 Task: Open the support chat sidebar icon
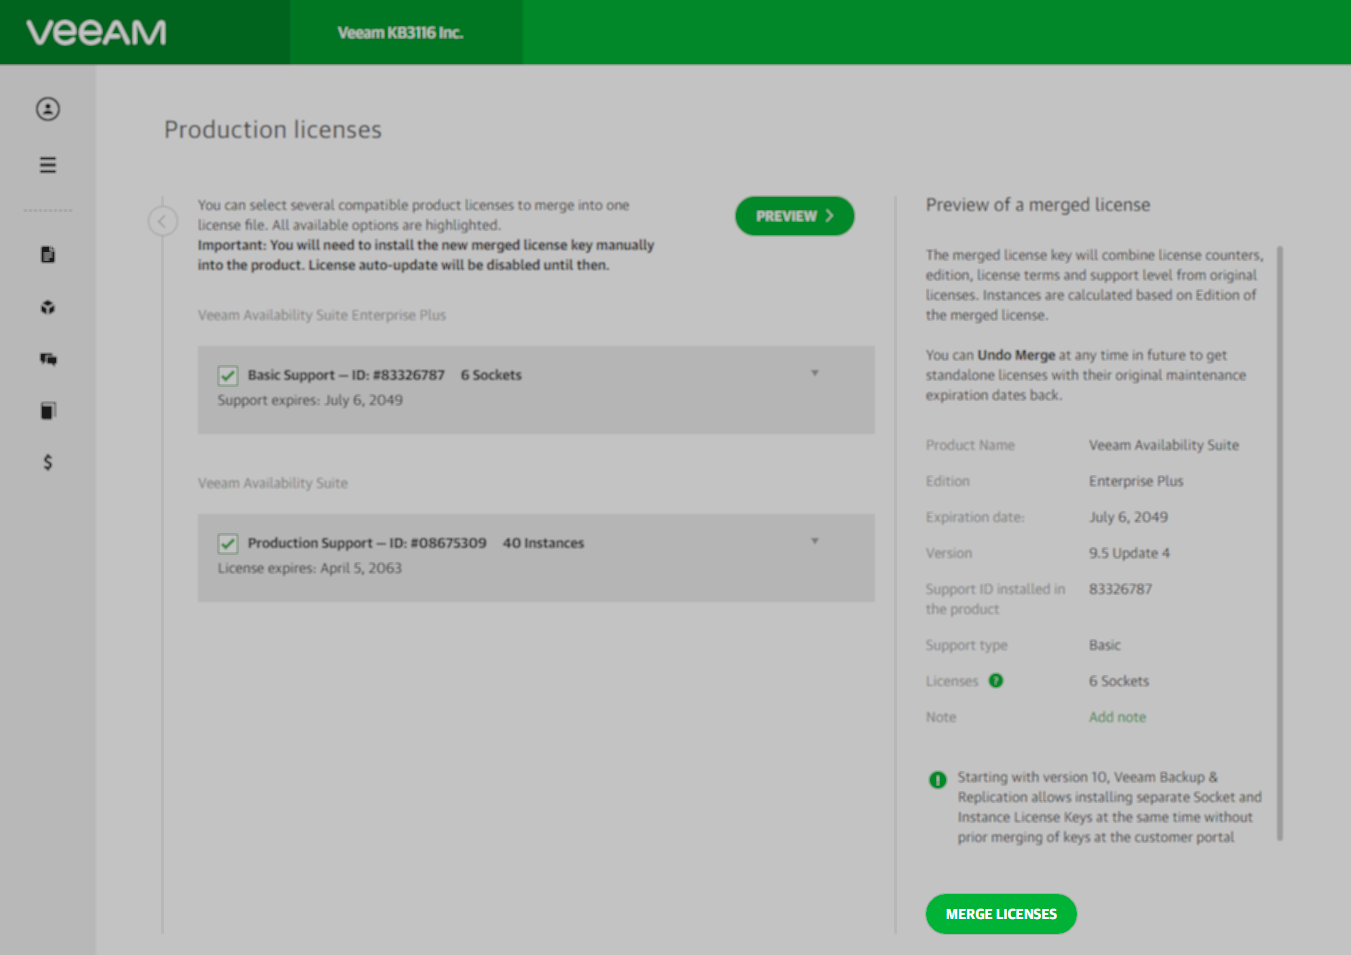(48, 359)
